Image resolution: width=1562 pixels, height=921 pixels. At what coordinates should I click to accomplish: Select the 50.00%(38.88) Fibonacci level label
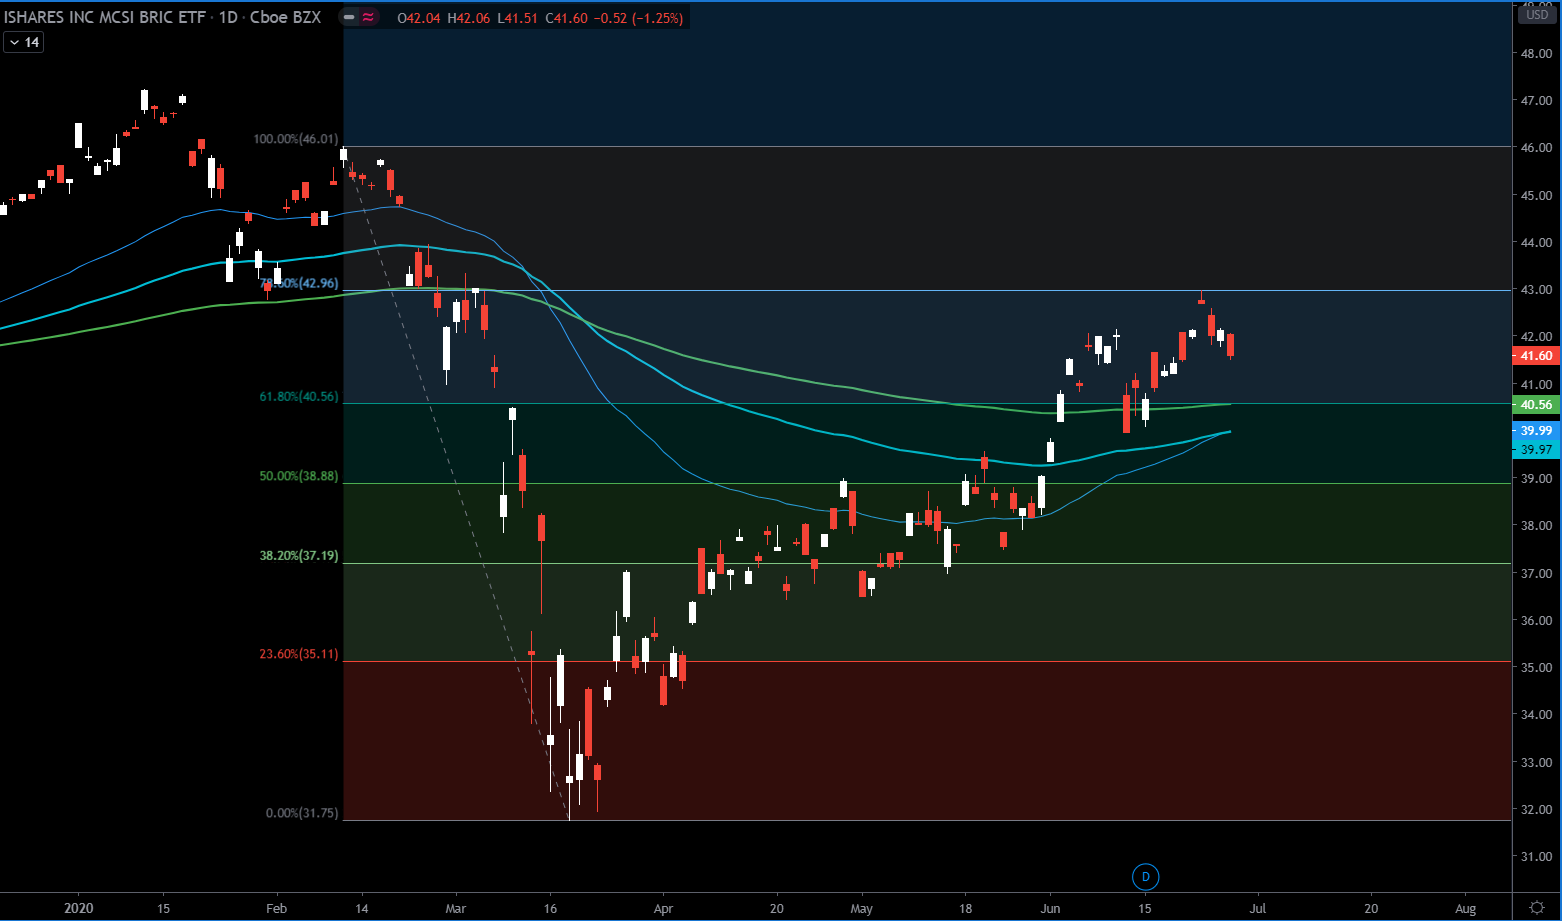pos(299,476)
